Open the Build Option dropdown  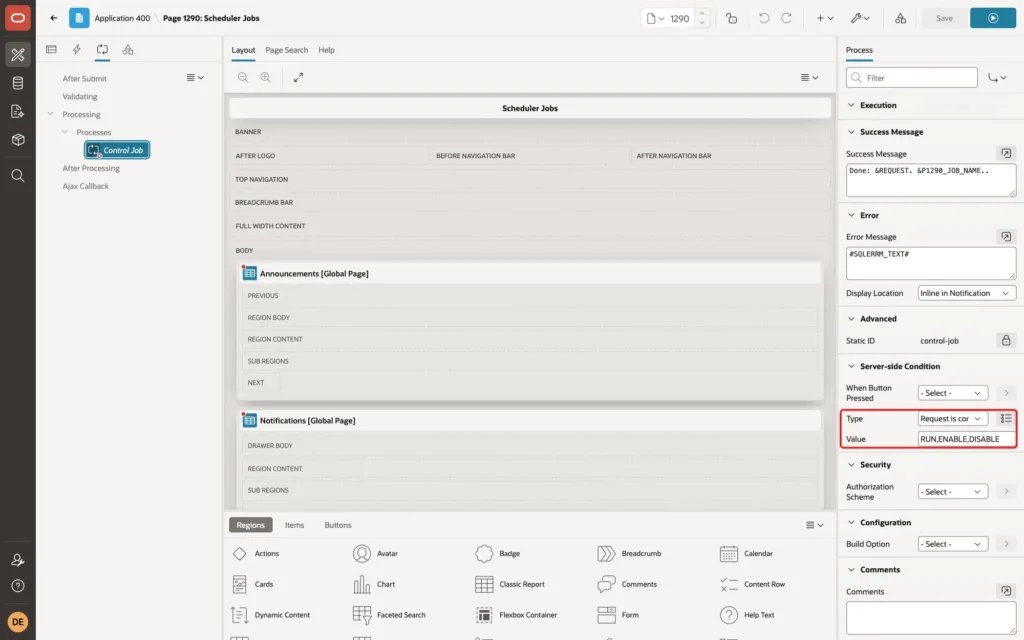(x=952, y=544)
